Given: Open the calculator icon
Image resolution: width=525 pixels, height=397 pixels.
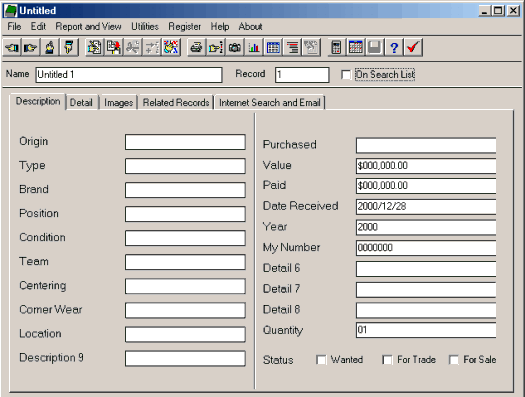Looking at the screenshot, I should [336, 48].
